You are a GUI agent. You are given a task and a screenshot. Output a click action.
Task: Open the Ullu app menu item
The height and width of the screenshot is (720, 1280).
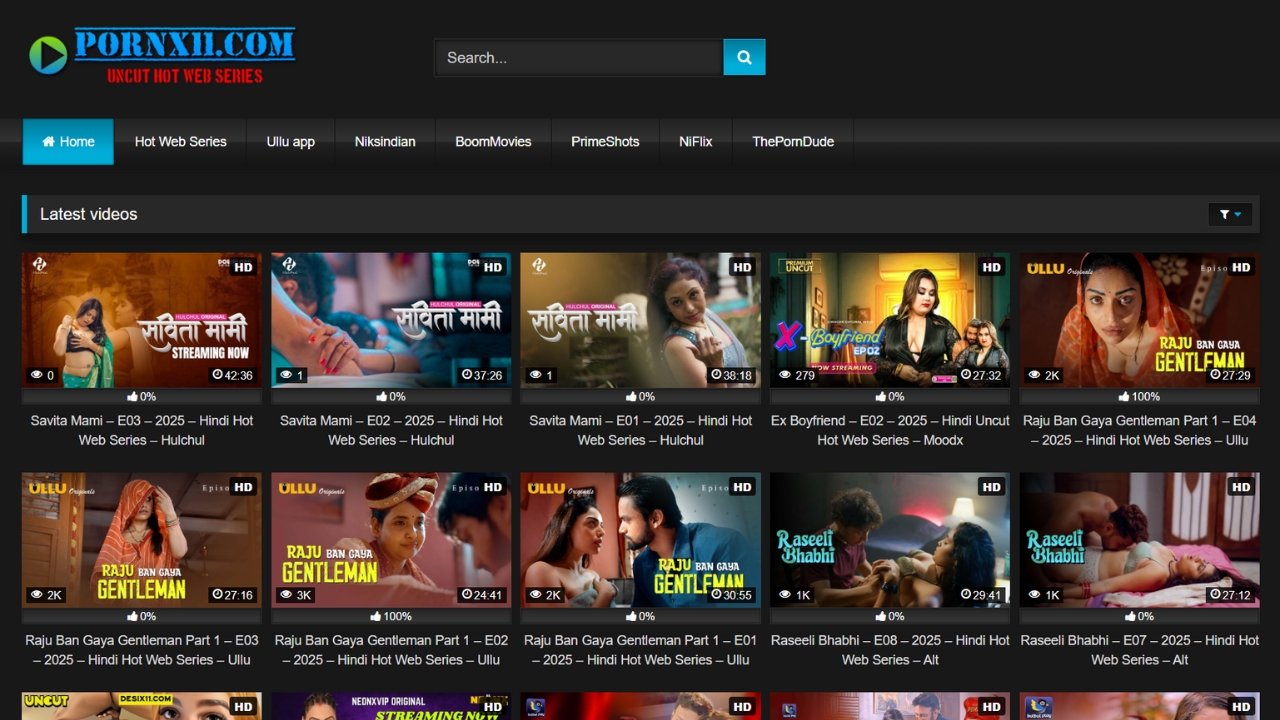(x=291, y=142)
